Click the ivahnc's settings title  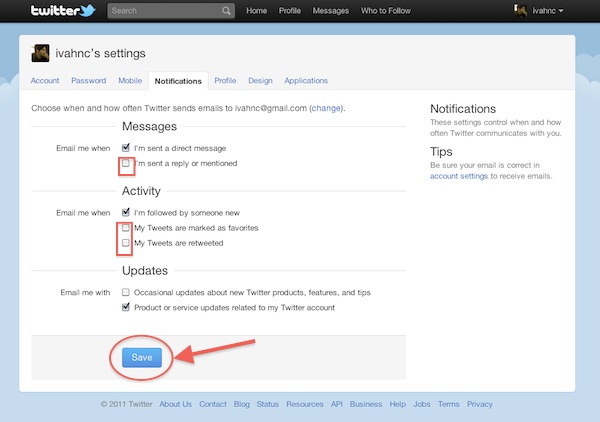[x=100, y=53]
